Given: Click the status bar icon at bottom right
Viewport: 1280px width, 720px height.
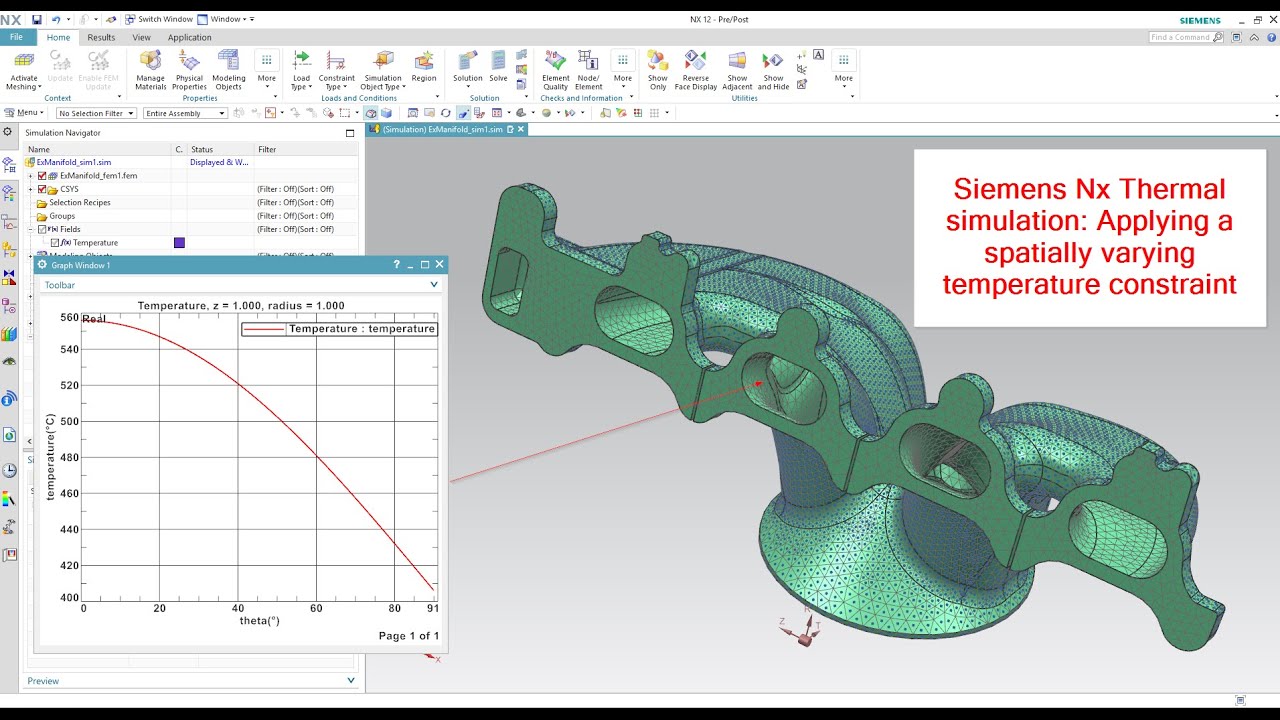Looking at the screenshot, I should point(1241,700).
